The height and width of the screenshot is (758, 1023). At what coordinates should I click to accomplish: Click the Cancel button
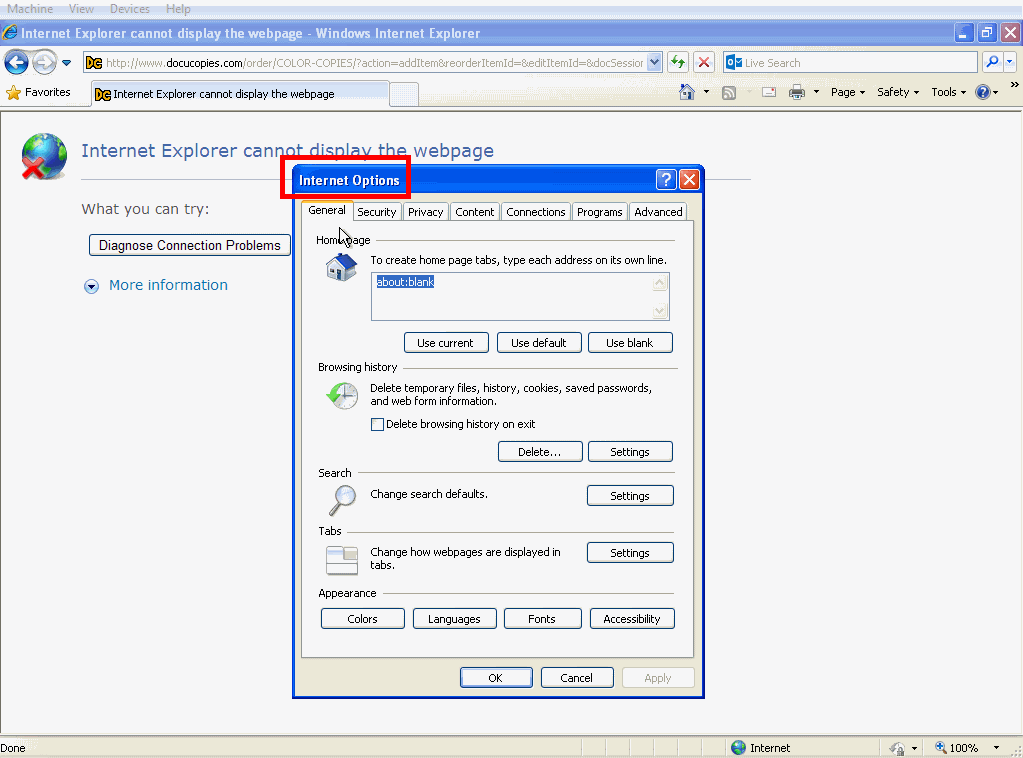click(577, 678)
